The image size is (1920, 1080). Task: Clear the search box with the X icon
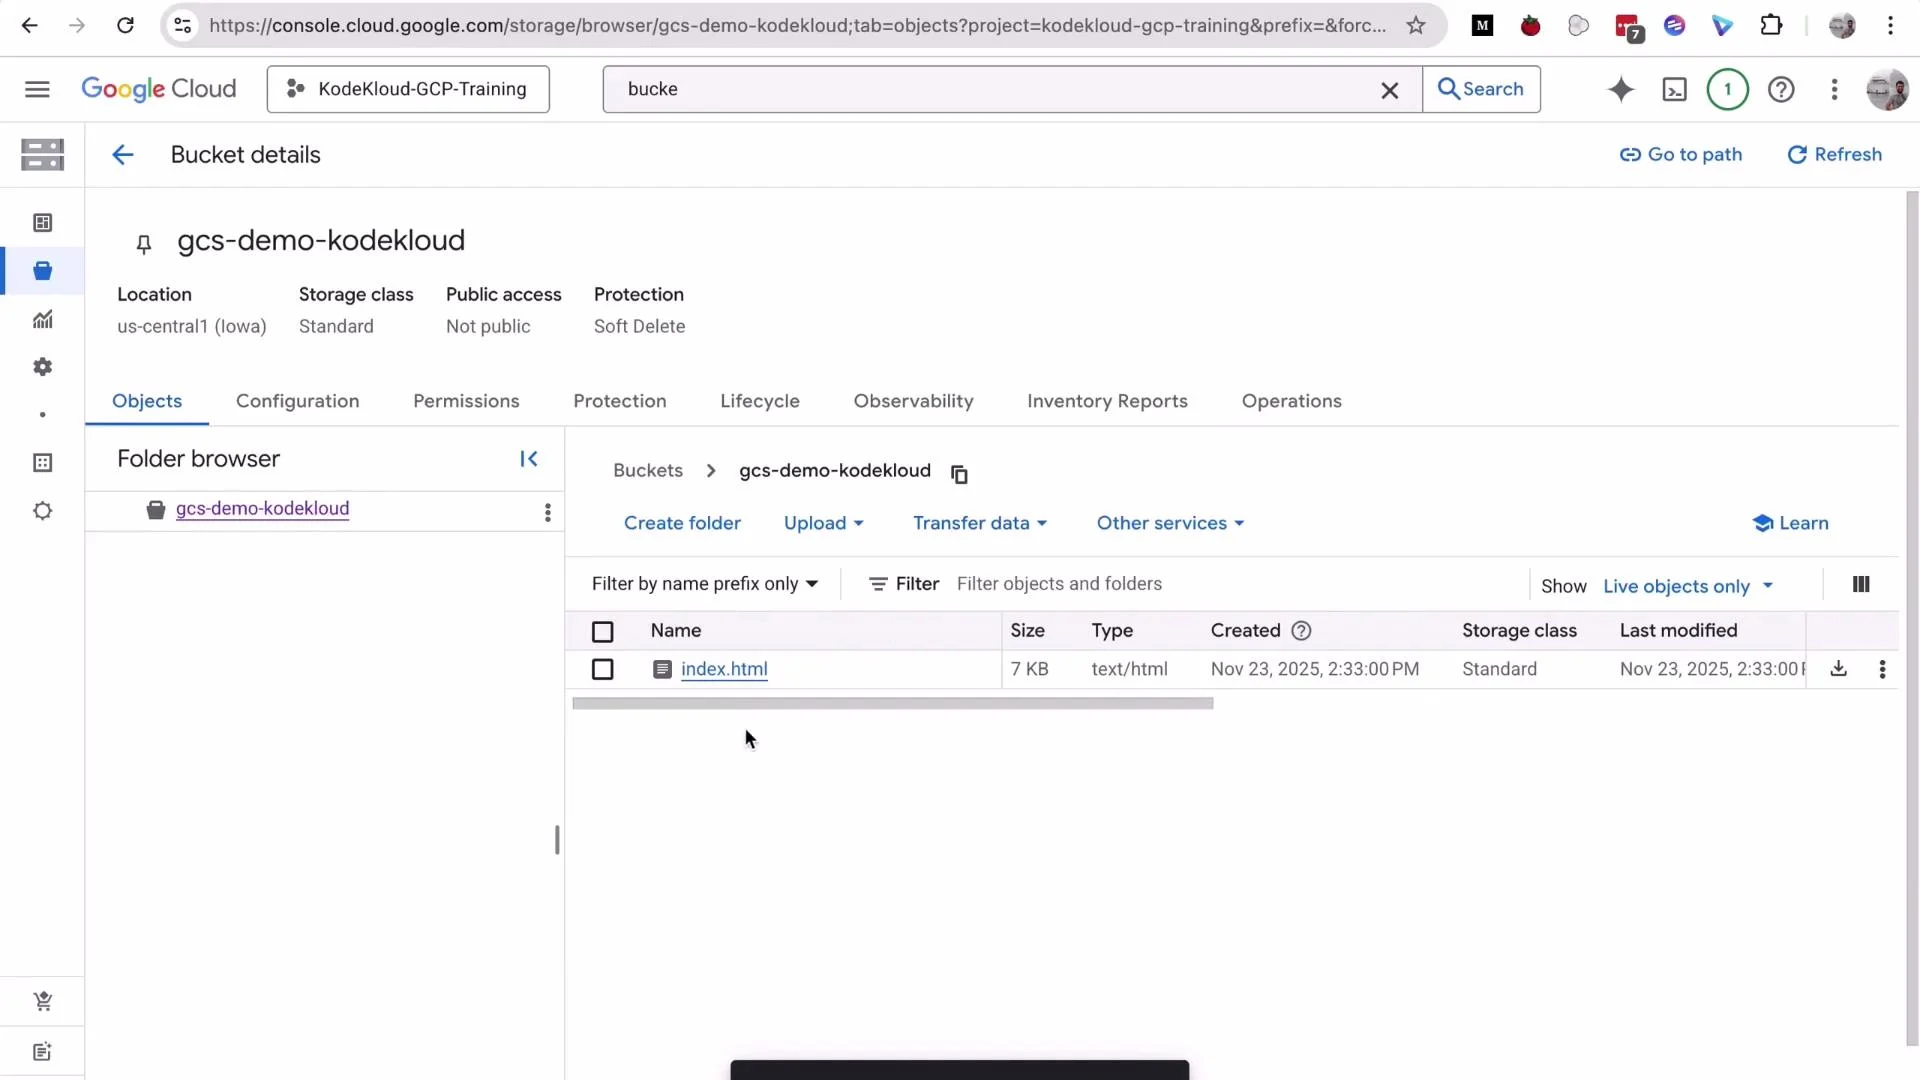[x=1389, y=90]
